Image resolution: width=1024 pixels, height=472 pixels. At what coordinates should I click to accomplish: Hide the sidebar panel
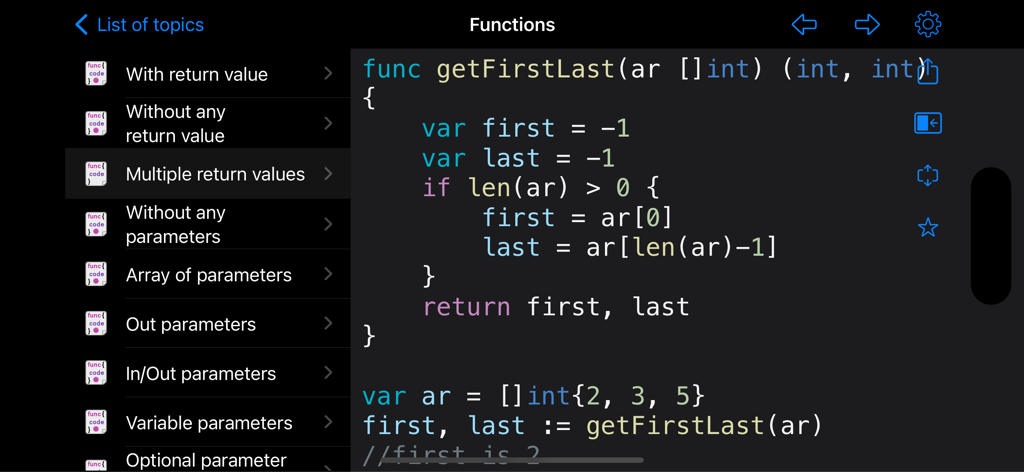pyautogui.click(x=928, y=123)
